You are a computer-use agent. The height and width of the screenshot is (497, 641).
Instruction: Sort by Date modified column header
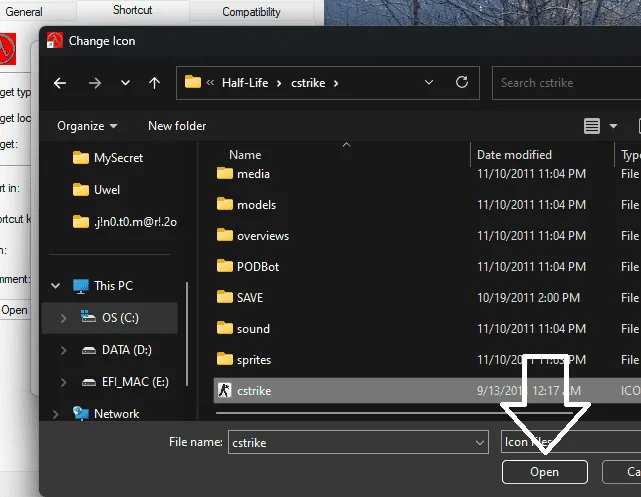(514, 155)
